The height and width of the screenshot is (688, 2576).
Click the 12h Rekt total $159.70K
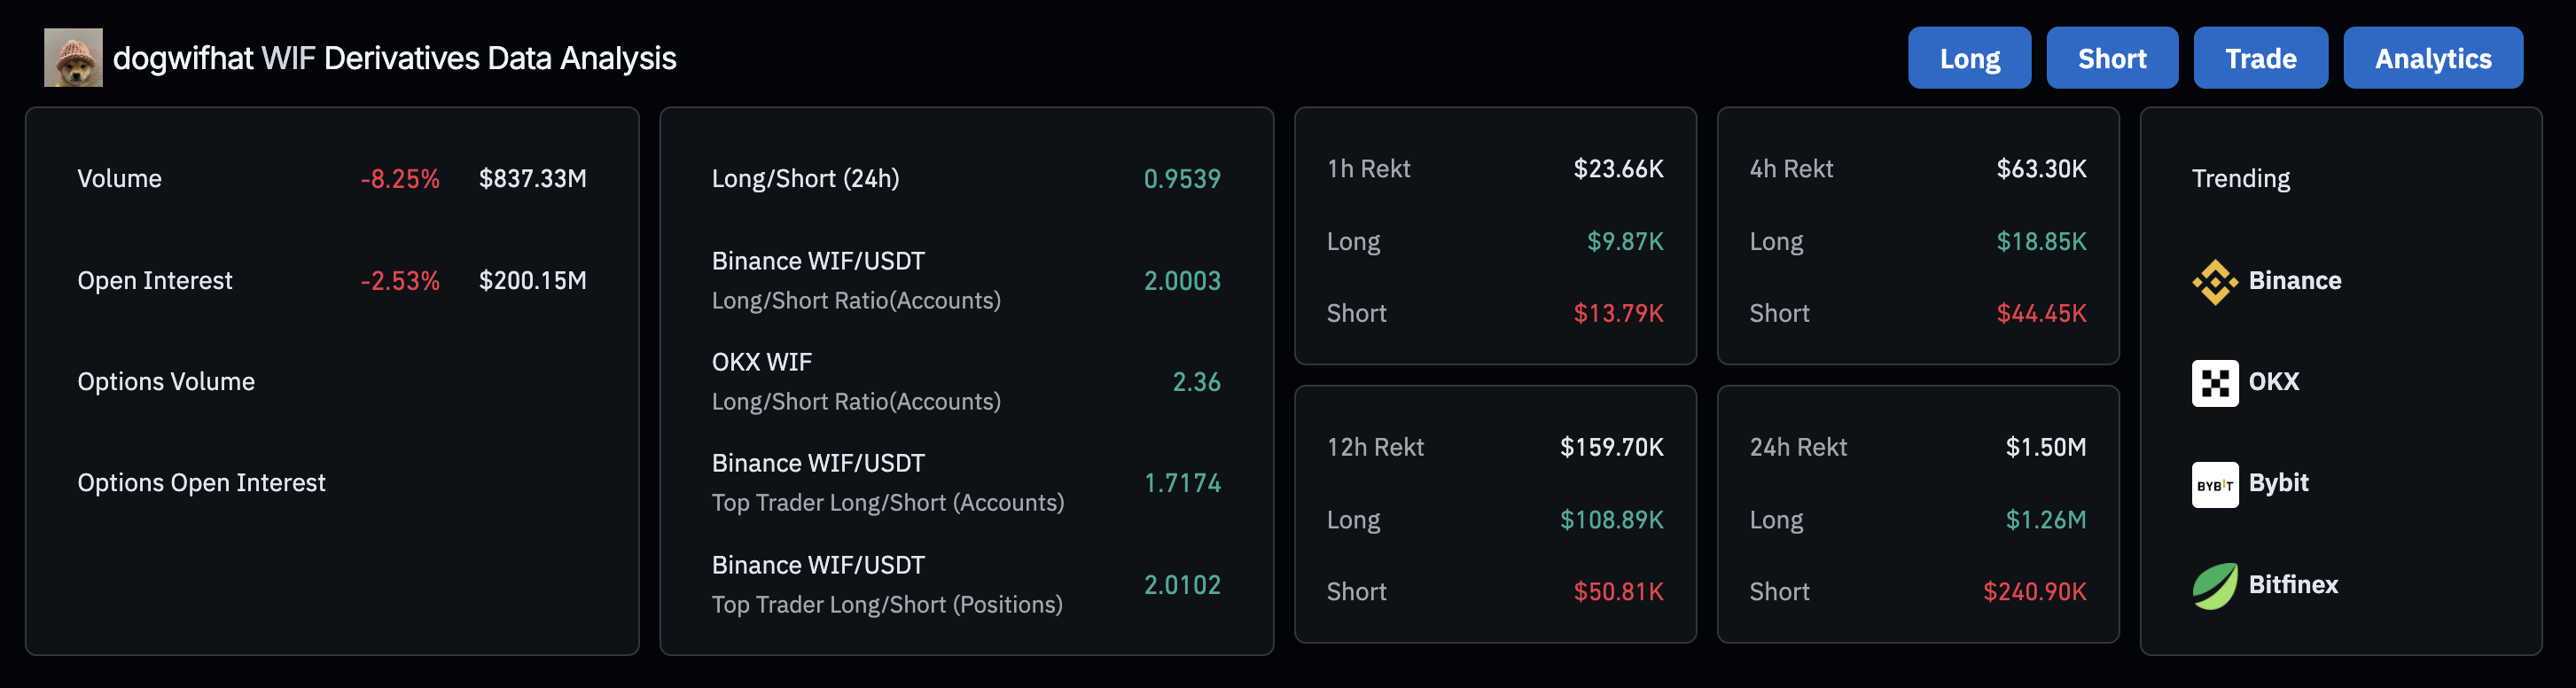(1612, 447)
